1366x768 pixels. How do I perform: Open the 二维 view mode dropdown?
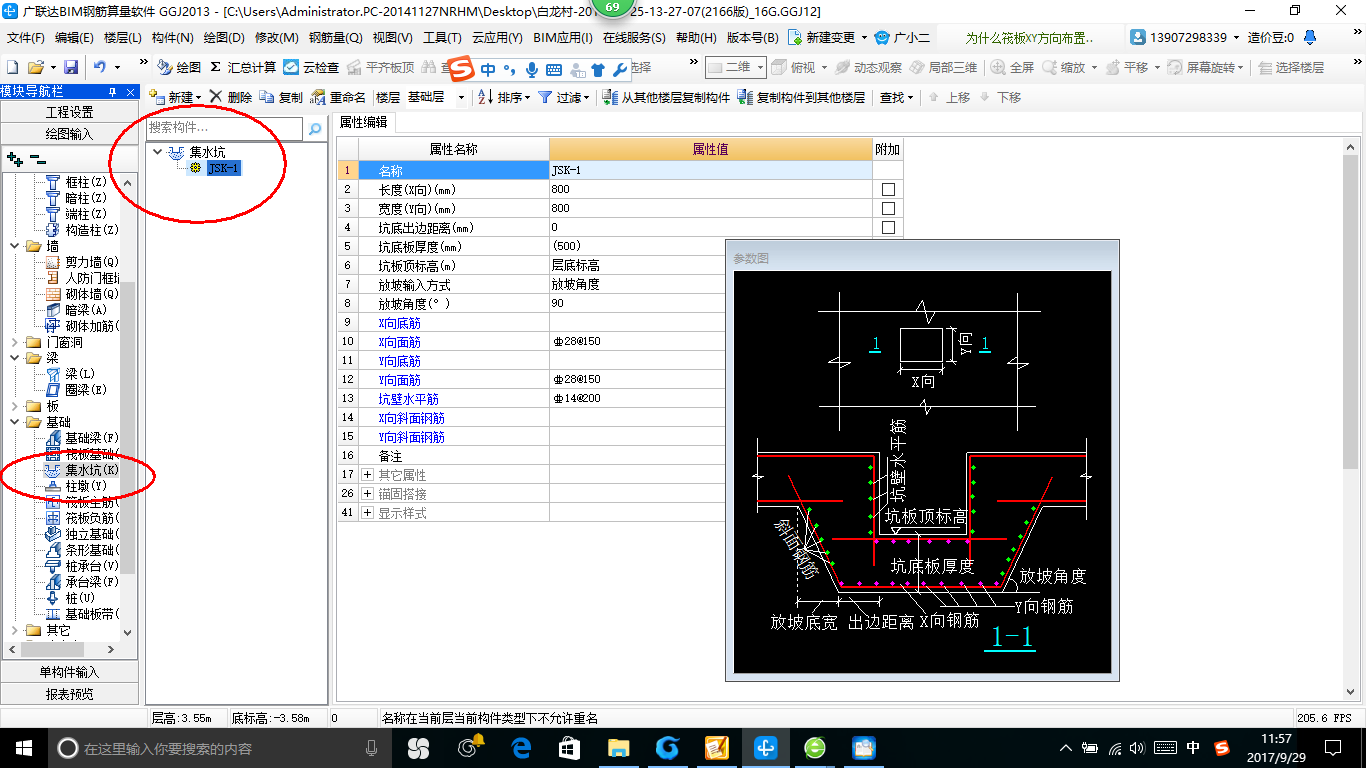tap(736, 67)
